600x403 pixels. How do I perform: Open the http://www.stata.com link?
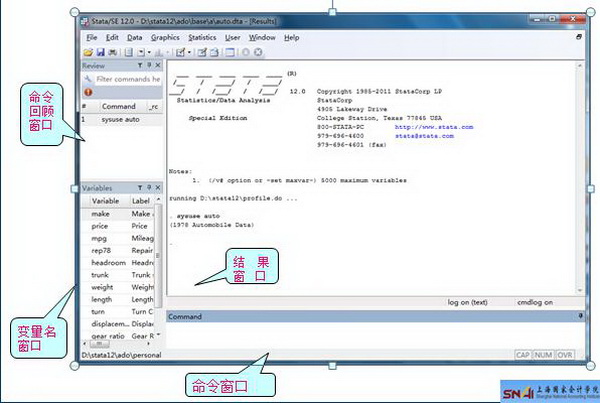433,128
